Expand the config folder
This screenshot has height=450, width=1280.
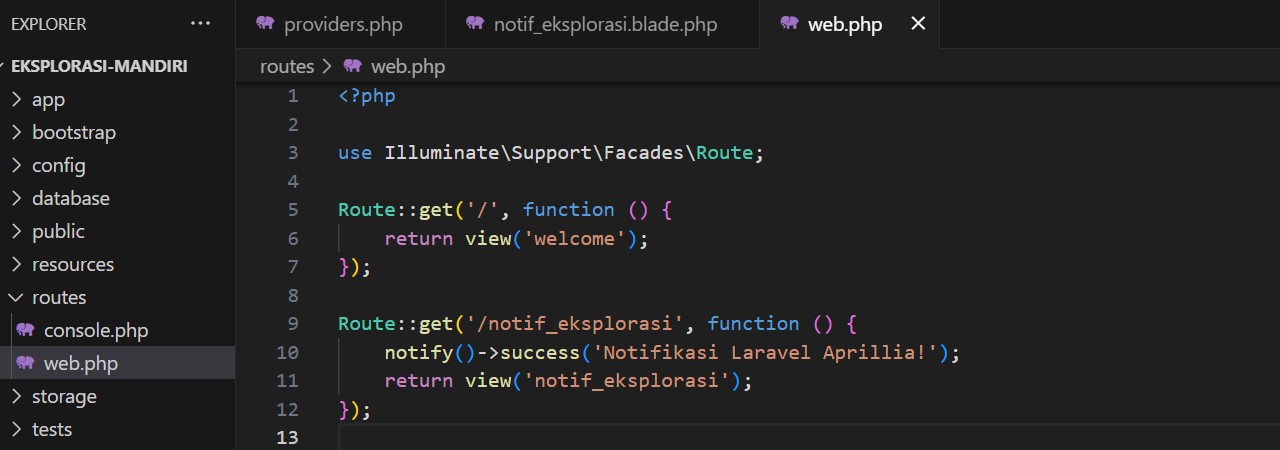[58, 165]
